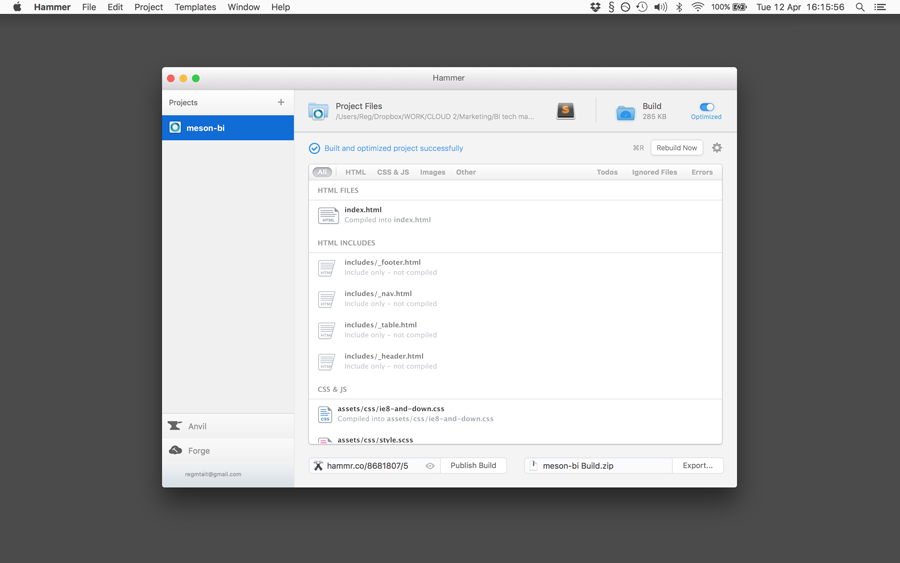Click the includes/_nav.html file icon
This screenshot has height=563, width=900.
click(x=327, y=299)
